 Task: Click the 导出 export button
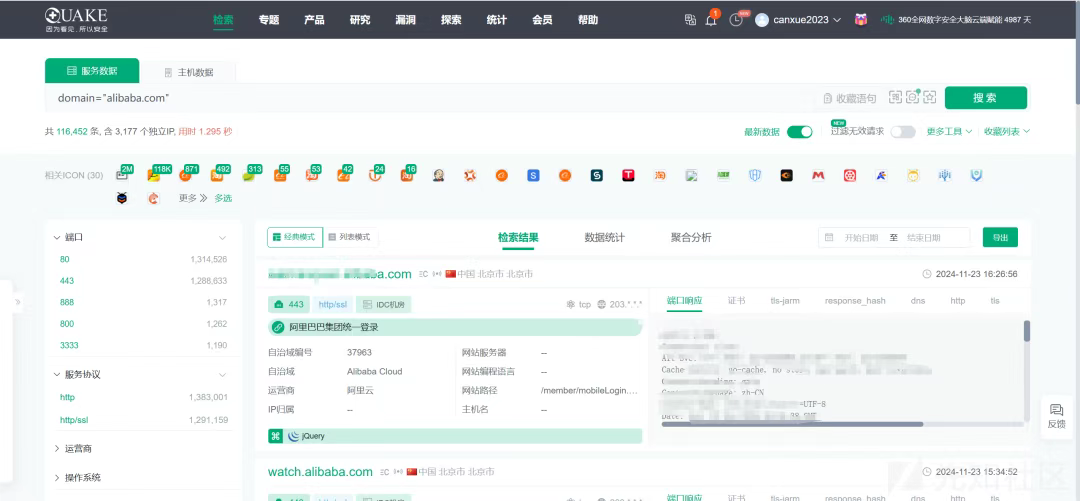click(1000, 237)
